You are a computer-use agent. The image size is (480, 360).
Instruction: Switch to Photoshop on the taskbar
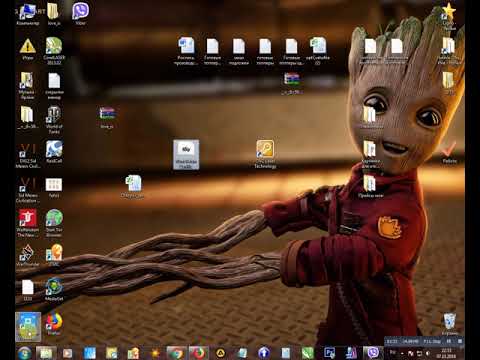tap(329, 353)
